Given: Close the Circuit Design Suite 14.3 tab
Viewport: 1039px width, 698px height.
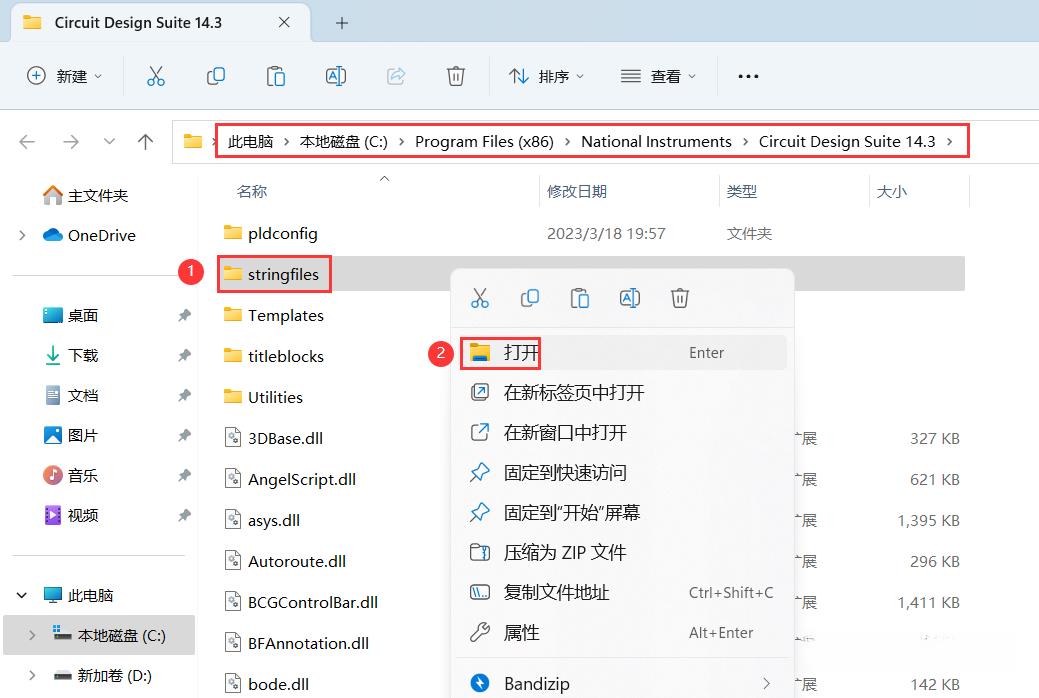Looking at the screenshot, I should [284, 23].
